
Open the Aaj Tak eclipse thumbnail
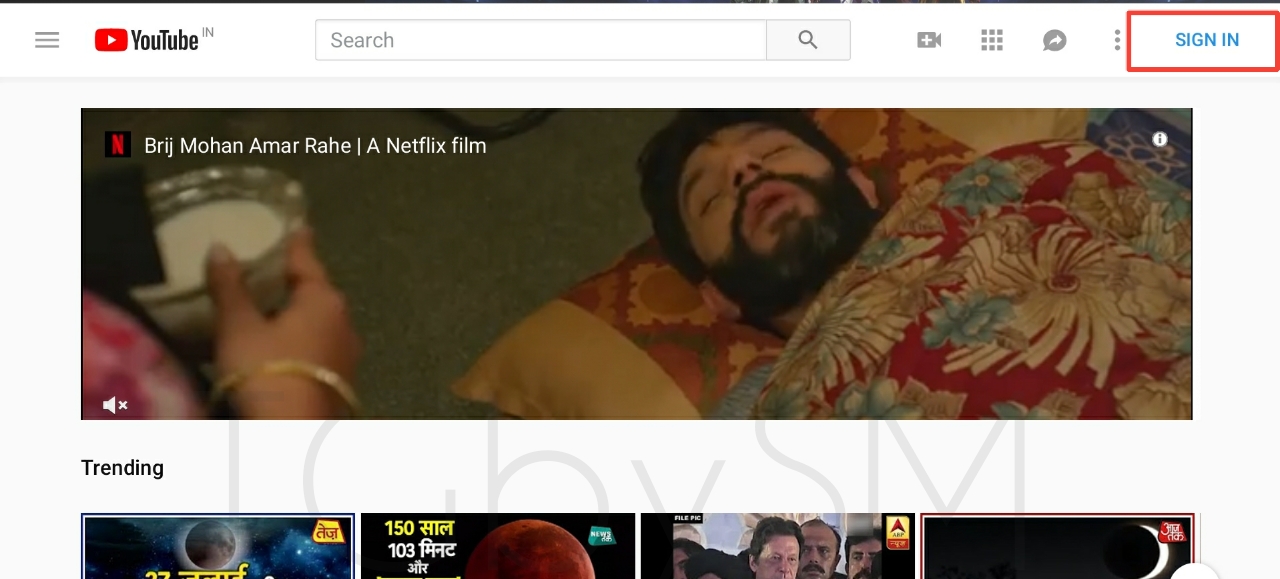1058,546
